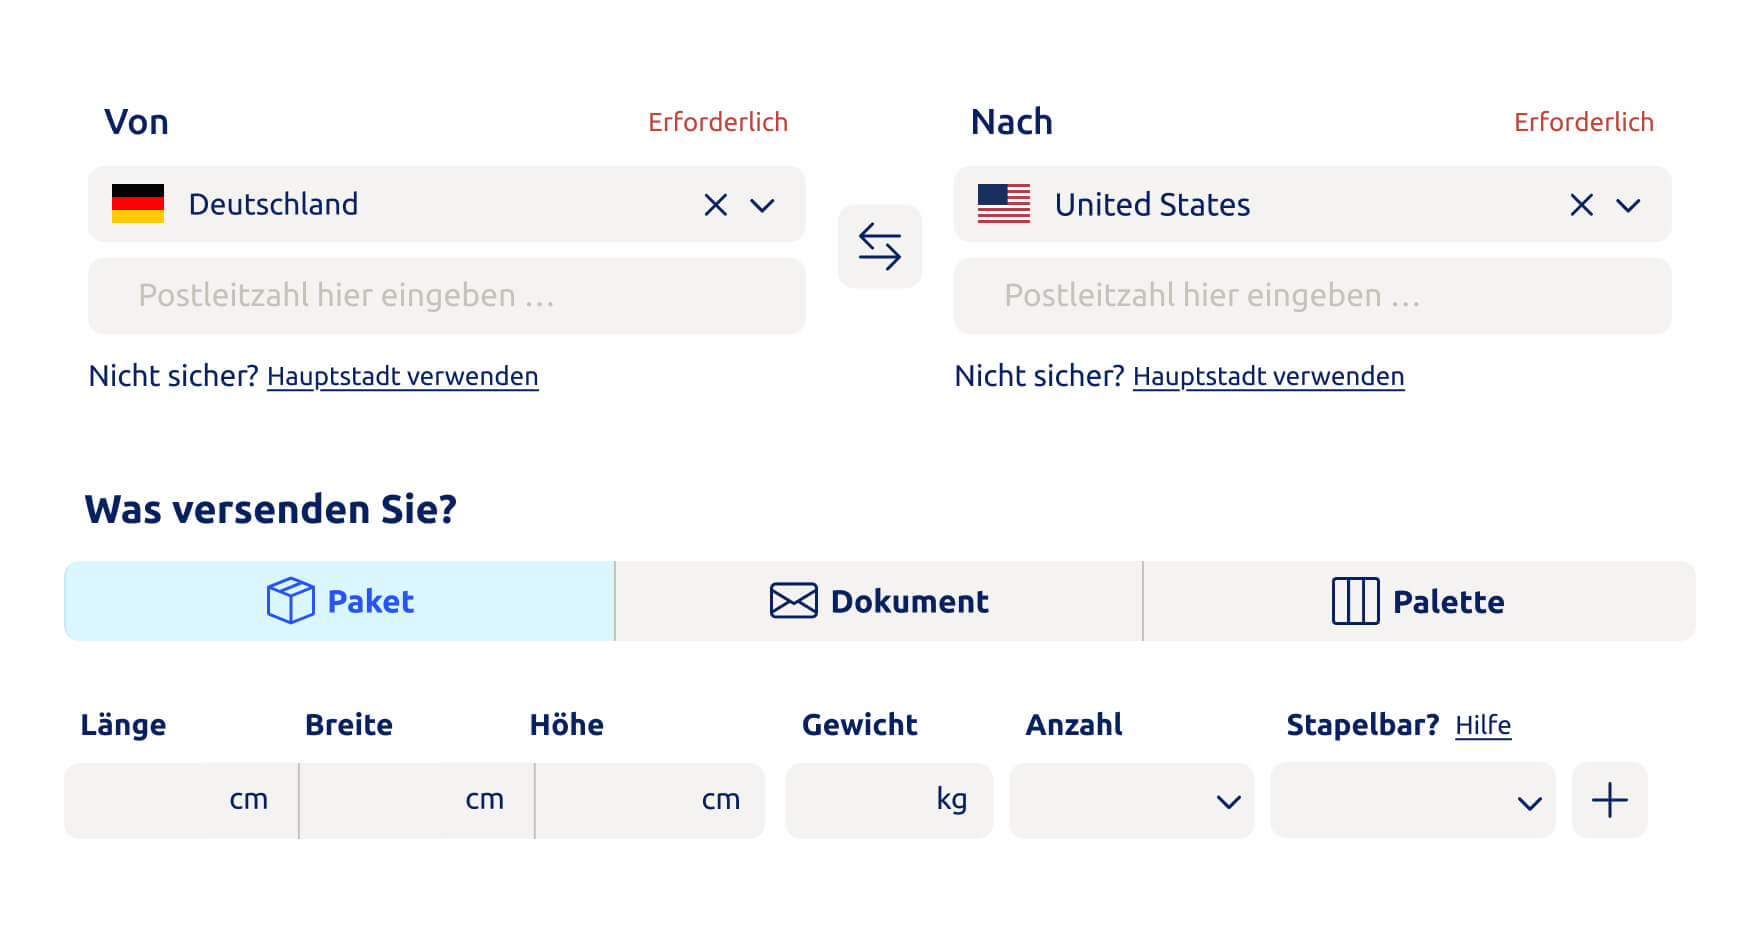Click the United States flag icon

(x=1005, y=204)
